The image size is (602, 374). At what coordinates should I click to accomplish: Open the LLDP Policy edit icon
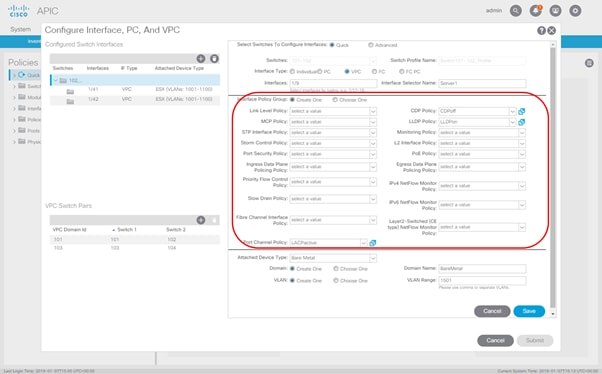(x=521, y=122)
